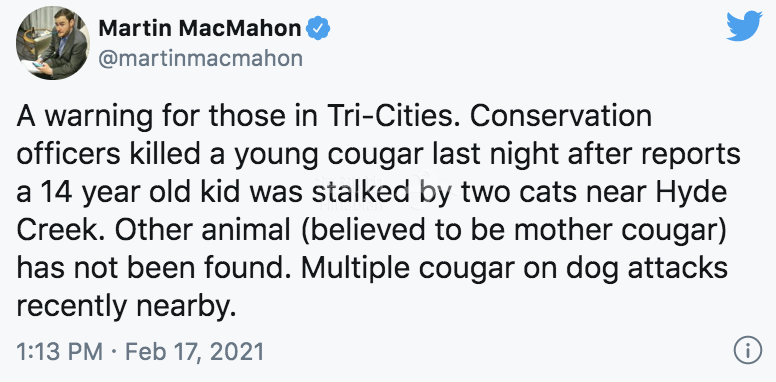This screenshot has height=382, width=776.
Task: Click the blue verified badge
Action: (x=318, y=29)
